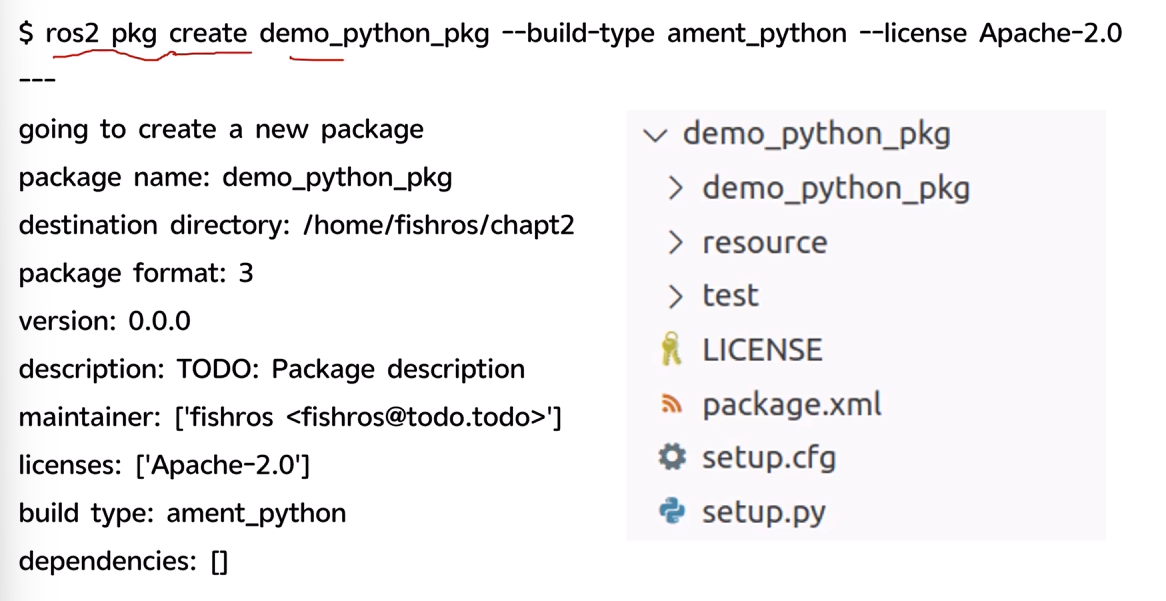Click the package.xml RSS feed icon
Image resolution: width=1166 pixels, height=601 pixels.
tap(671, 404)
